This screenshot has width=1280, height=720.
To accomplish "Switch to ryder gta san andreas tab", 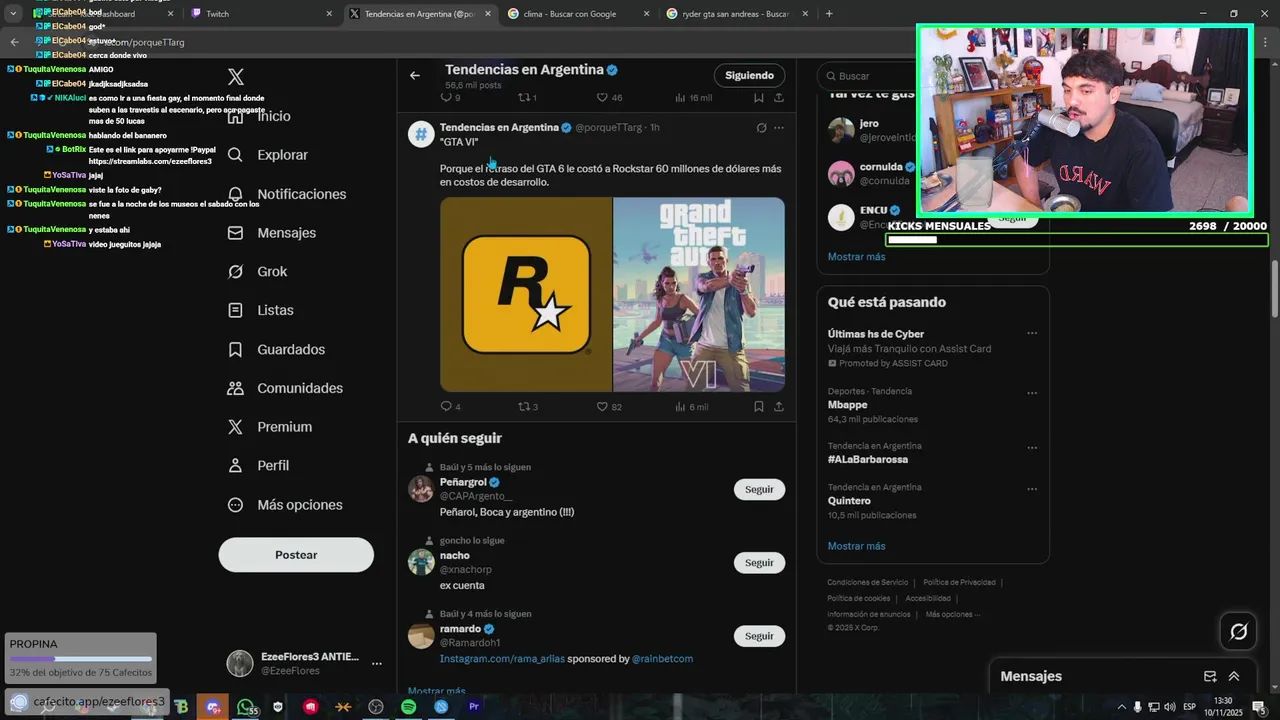I will [x=737, y=14].
